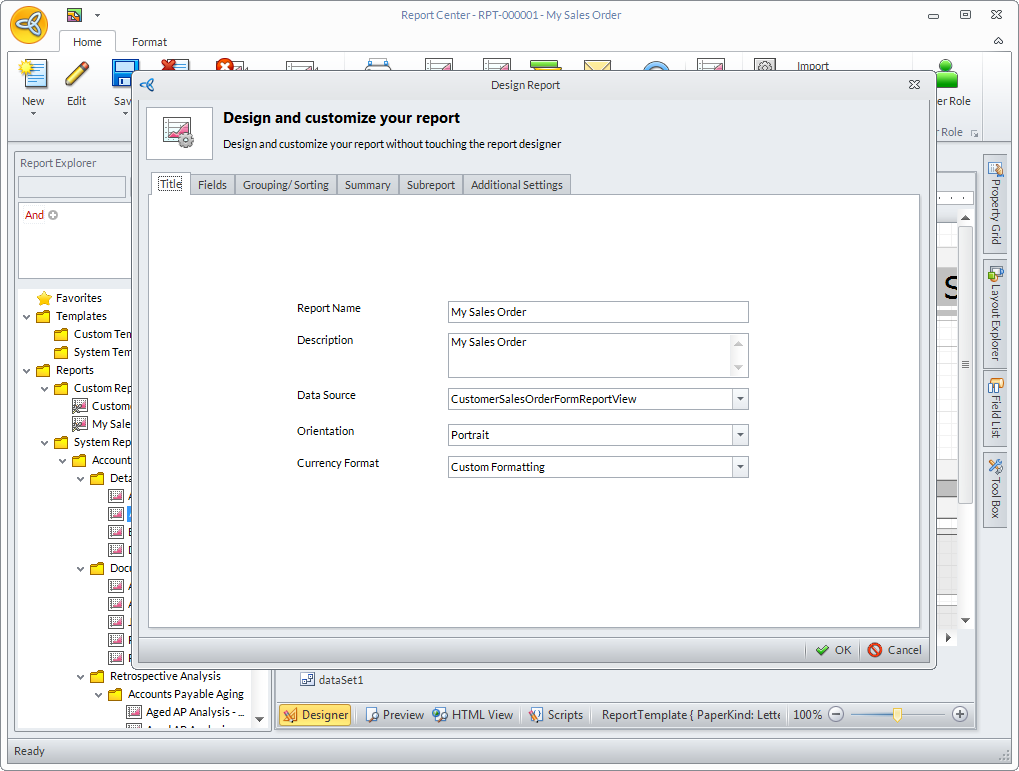The height and width of the screenshot is (771, 1019).
Task: Switch to the Fields tab
Action: 212,185
